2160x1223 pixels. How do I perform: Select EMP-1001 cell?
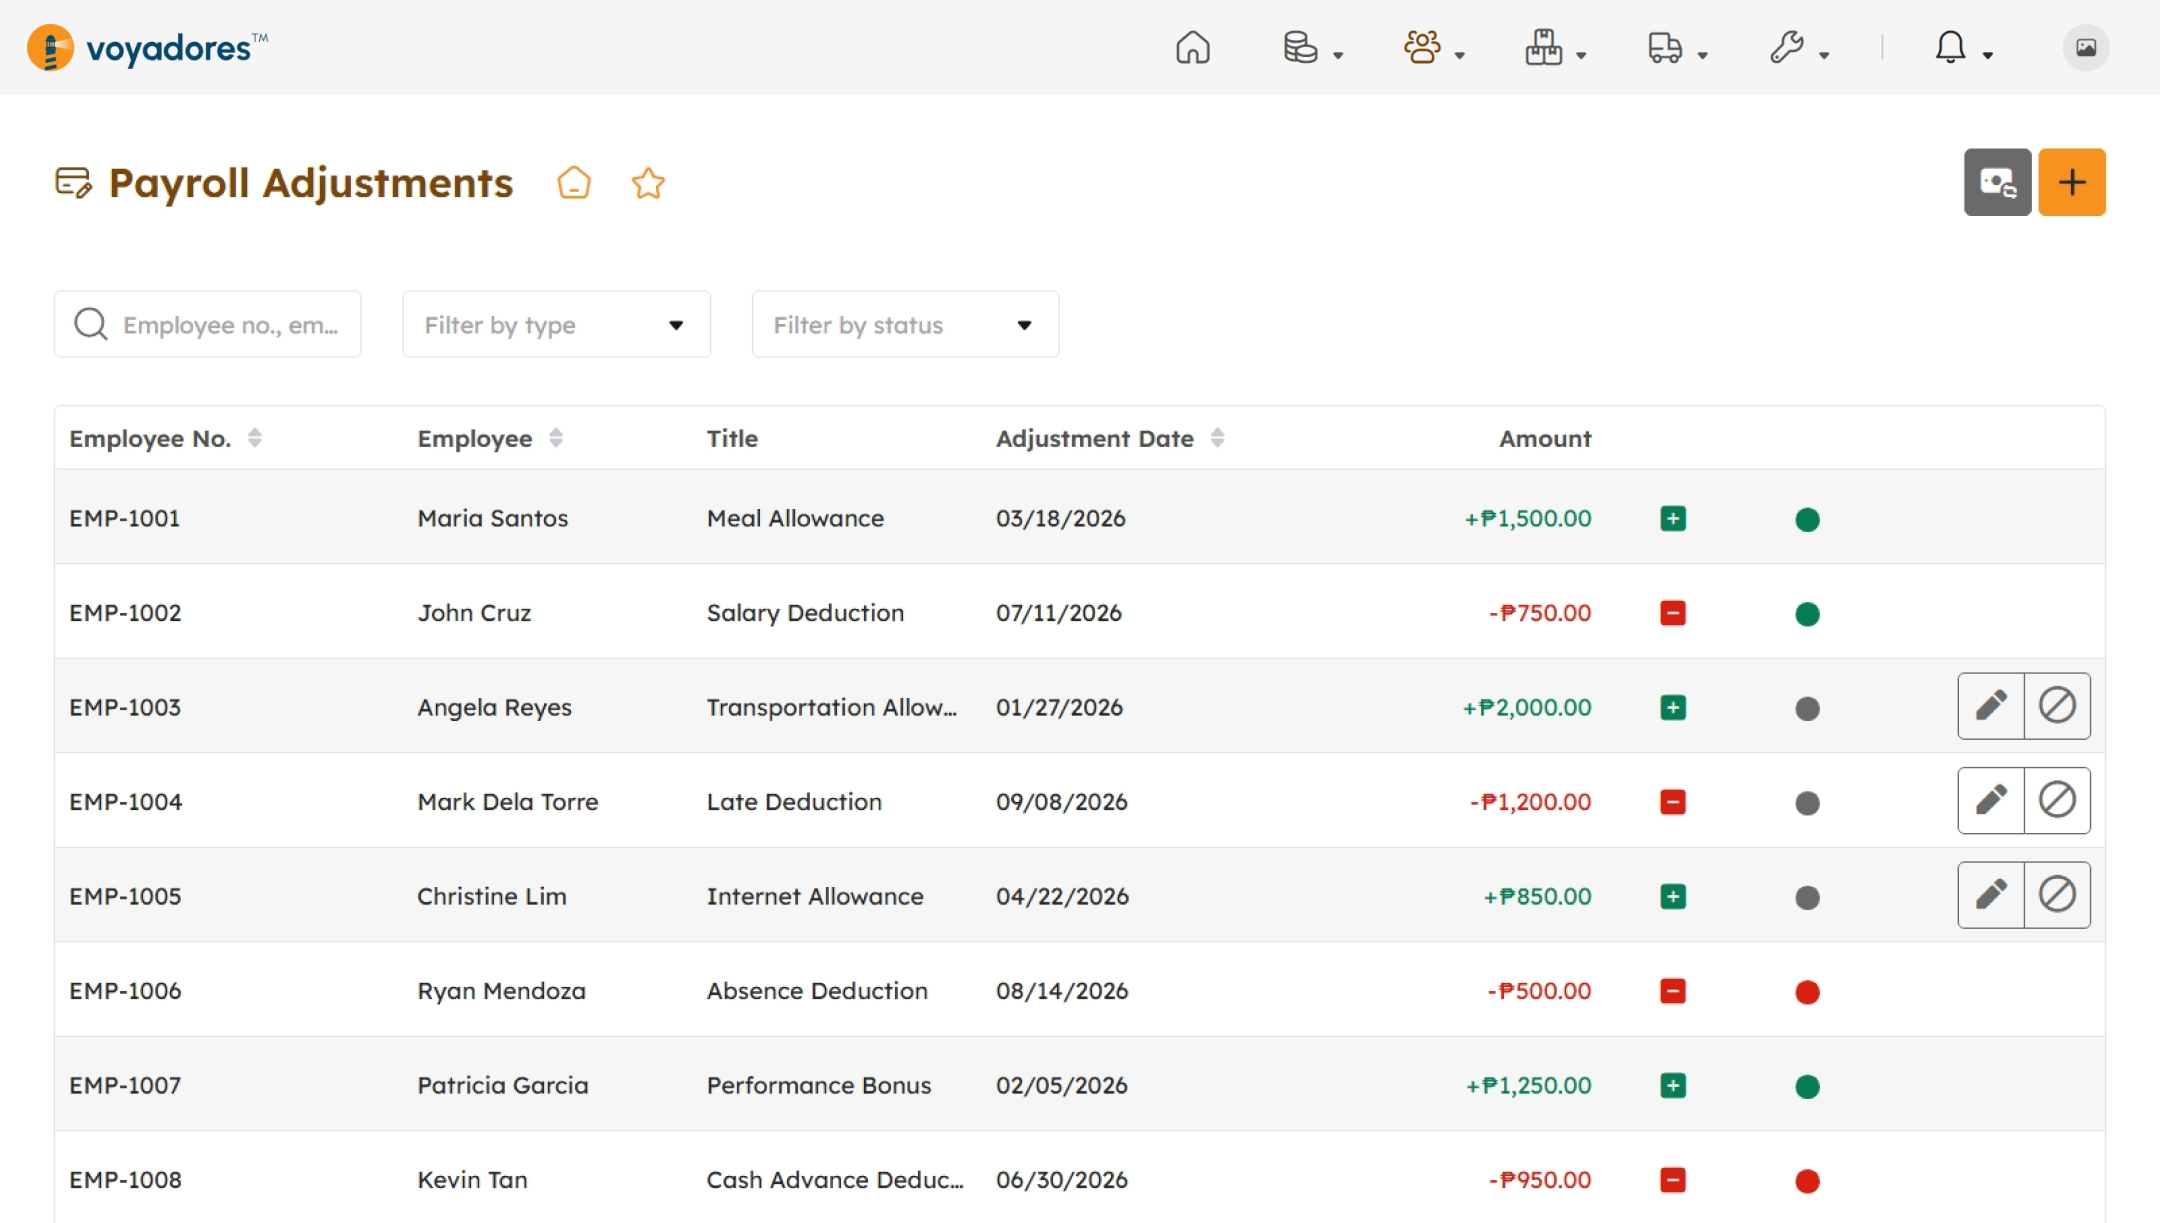(x=125, y=518)
